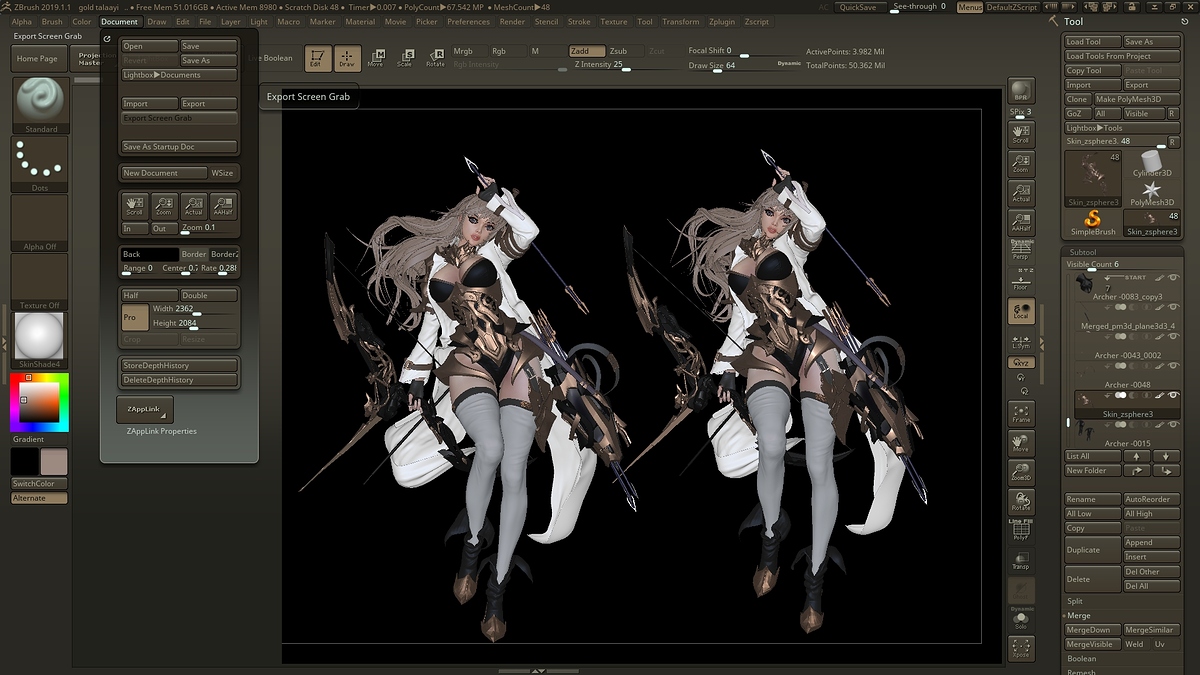
Task: Toggle the PolyF polyframe icon
Action: pyautogui.click(x=1020, y=531)
